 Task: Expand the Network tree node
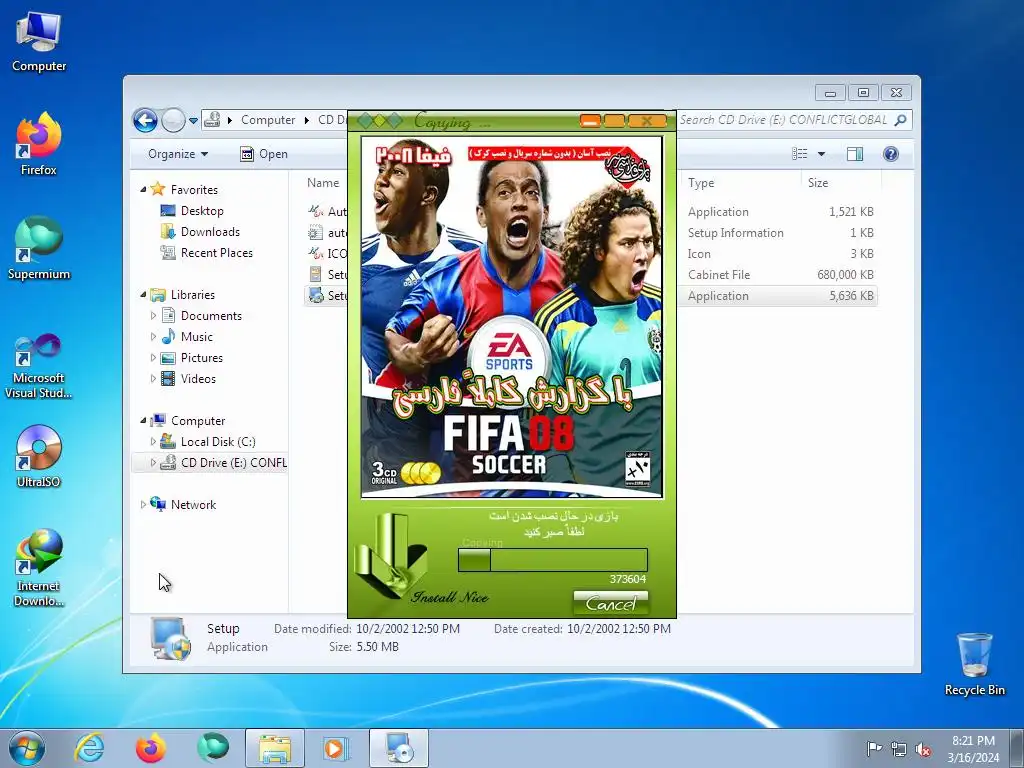(x=143, y=505)
